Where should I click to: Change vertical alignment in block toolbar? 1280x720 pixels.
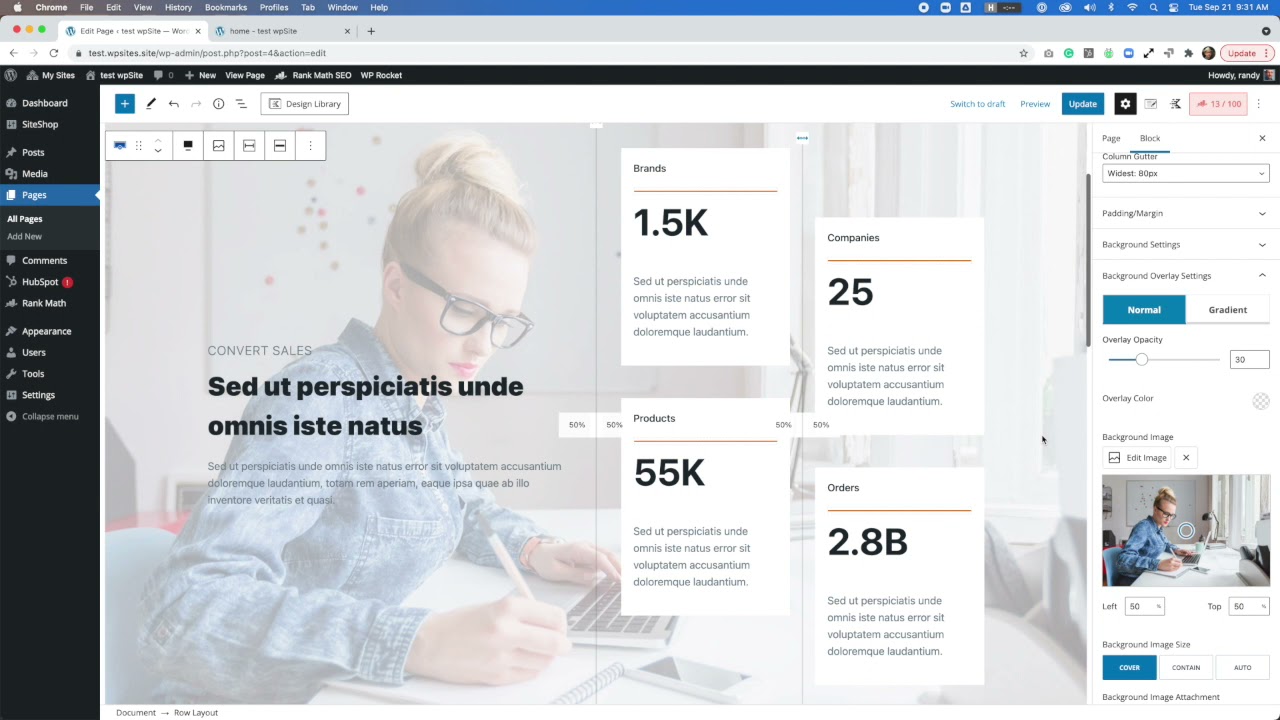[x=188, y=146]
